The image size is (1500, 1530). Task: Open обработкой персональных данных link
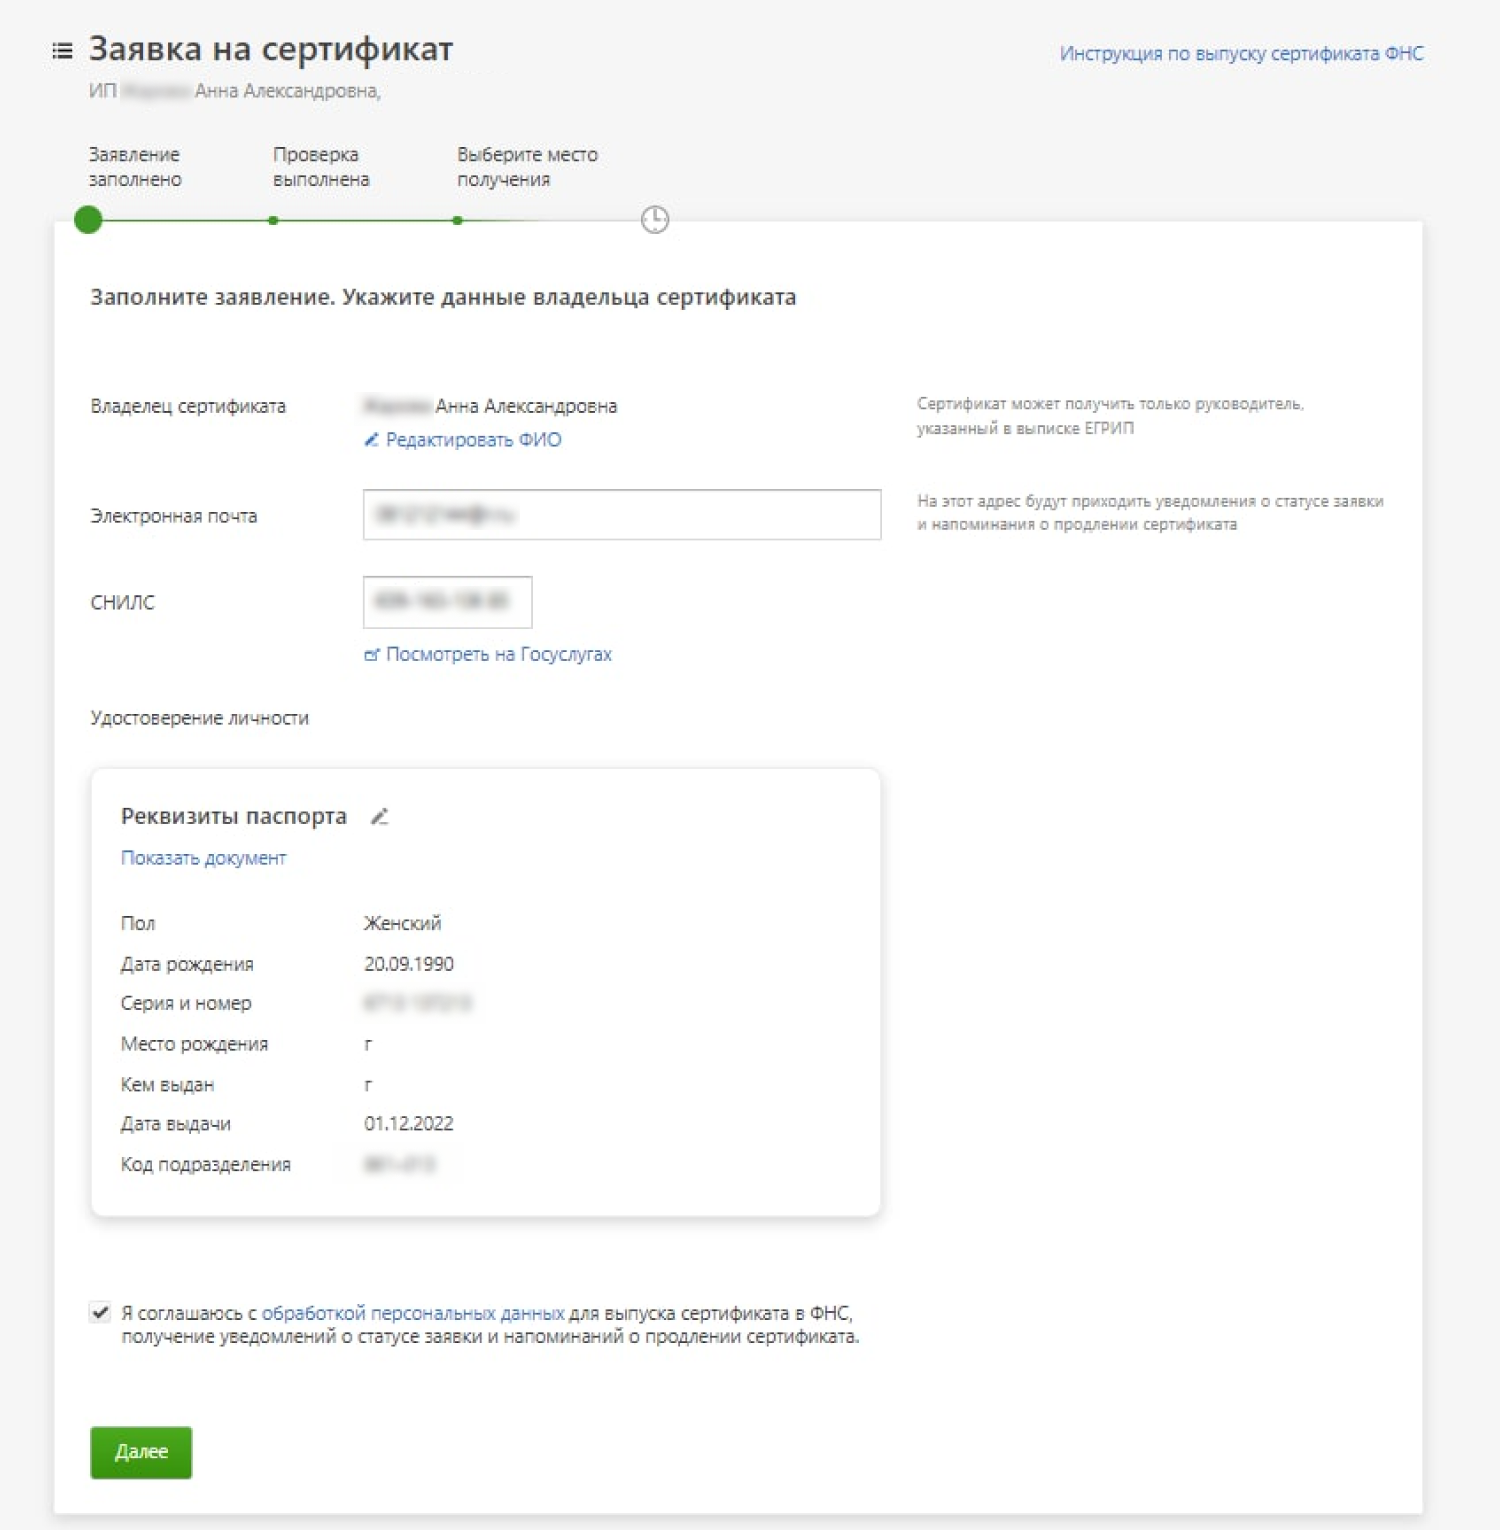pyautogui.click(x=413, y=1313)
